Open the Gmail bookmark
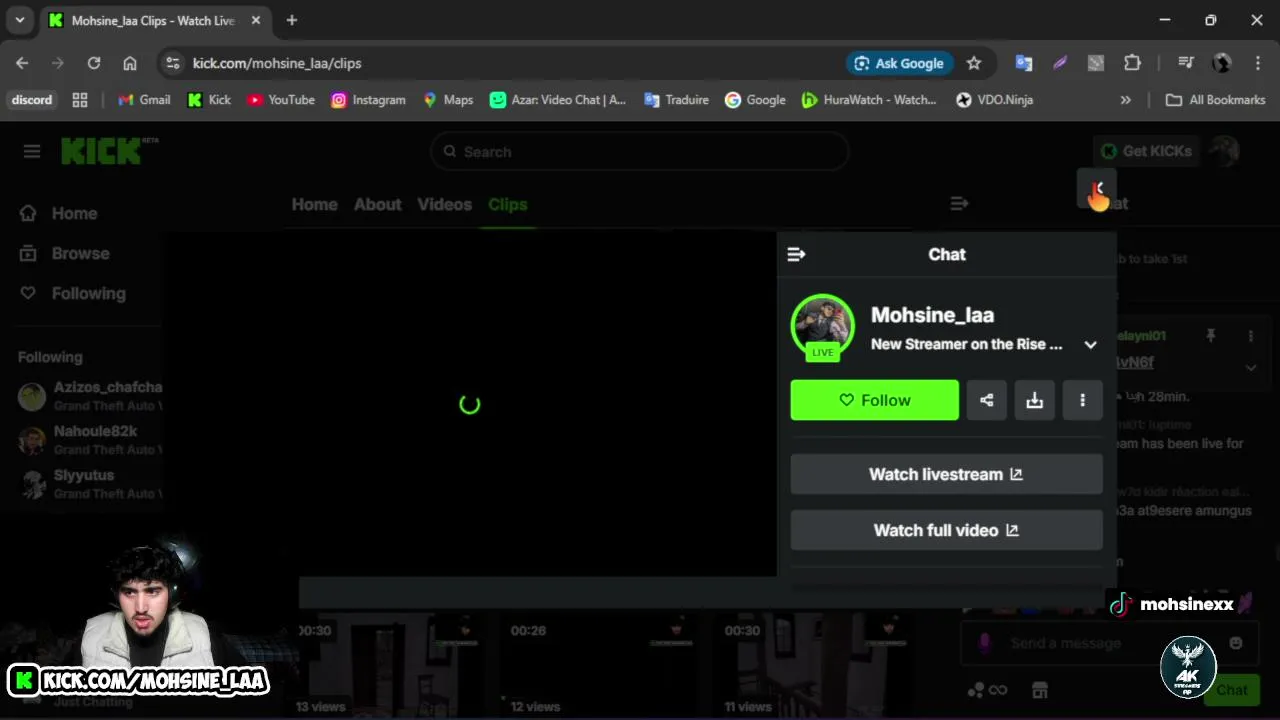 point(144,100)
